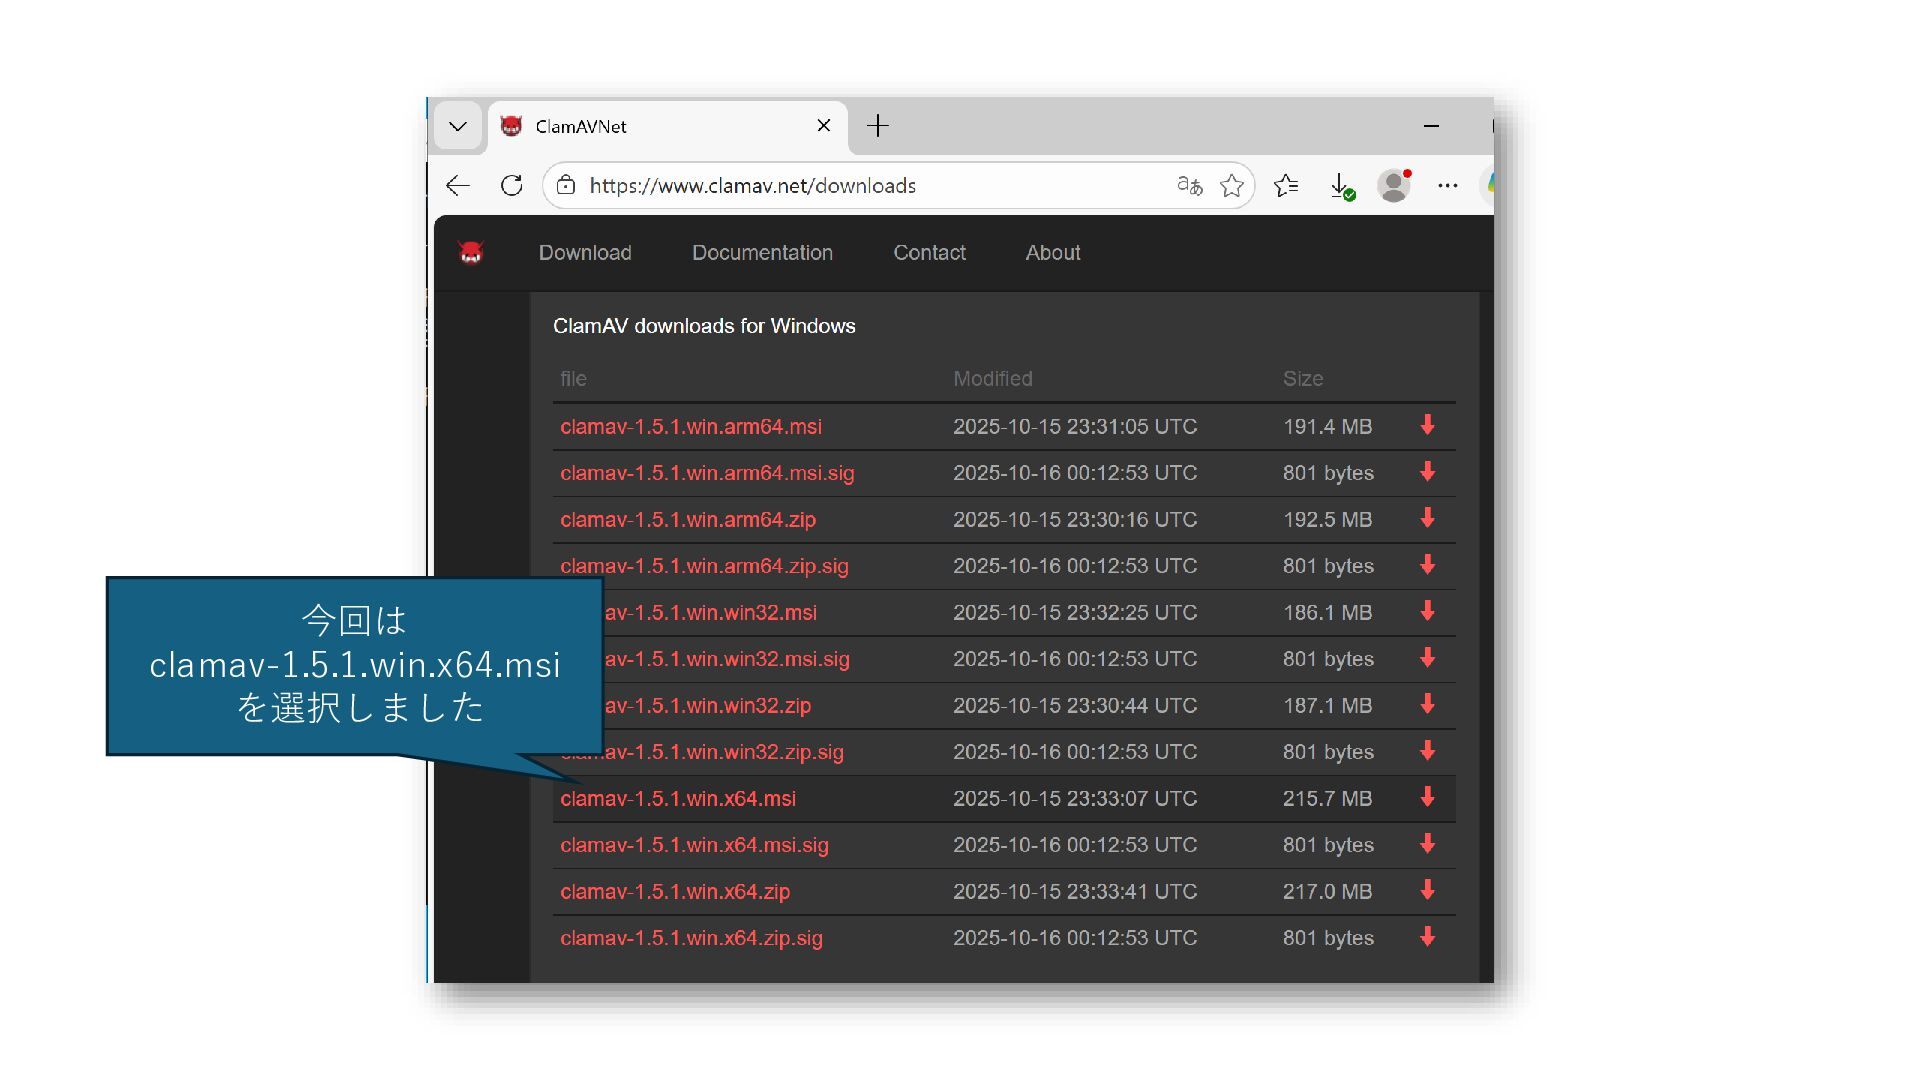Screen dimensions: 1920x1080
Task: Click the browser back arrow
Action: [x=458, y=186]
